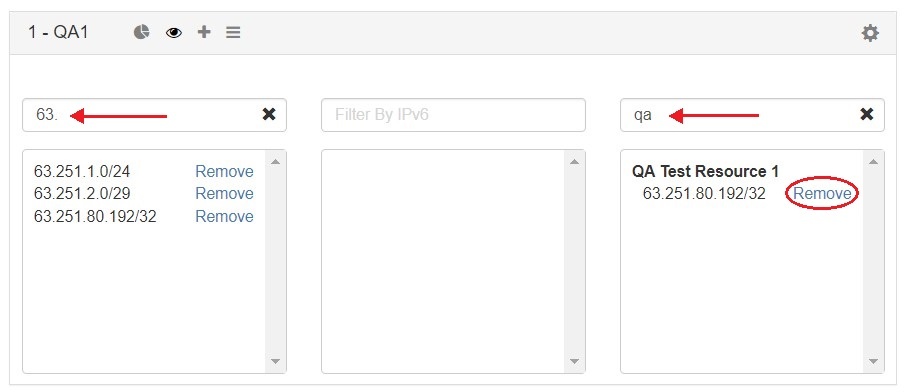
Task: Remove the 63.251.1.0/24 block
Action: click(x=225, y=171)
